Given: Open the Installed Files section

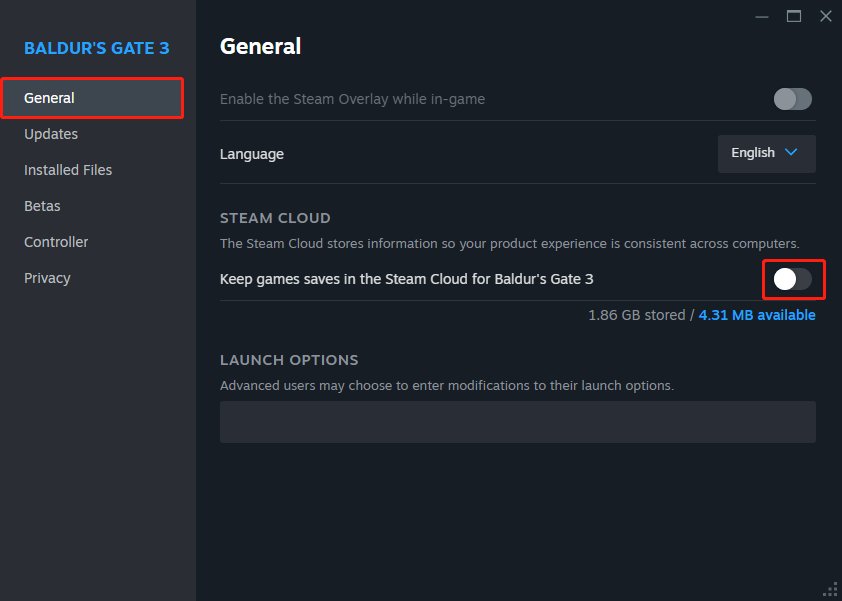Looking at the screenshot, I should (68, 170).
